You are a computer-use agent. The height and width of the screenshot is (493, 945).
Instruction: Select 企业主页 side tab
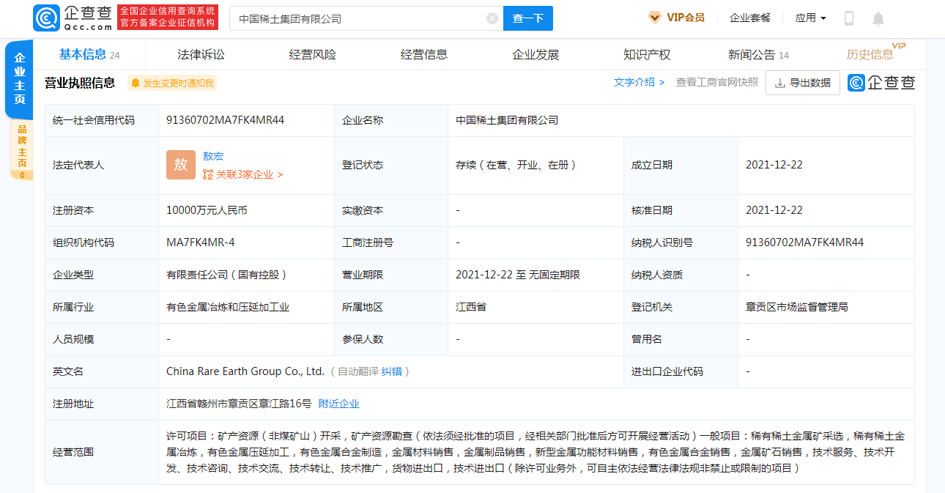[x=19, y=78]
